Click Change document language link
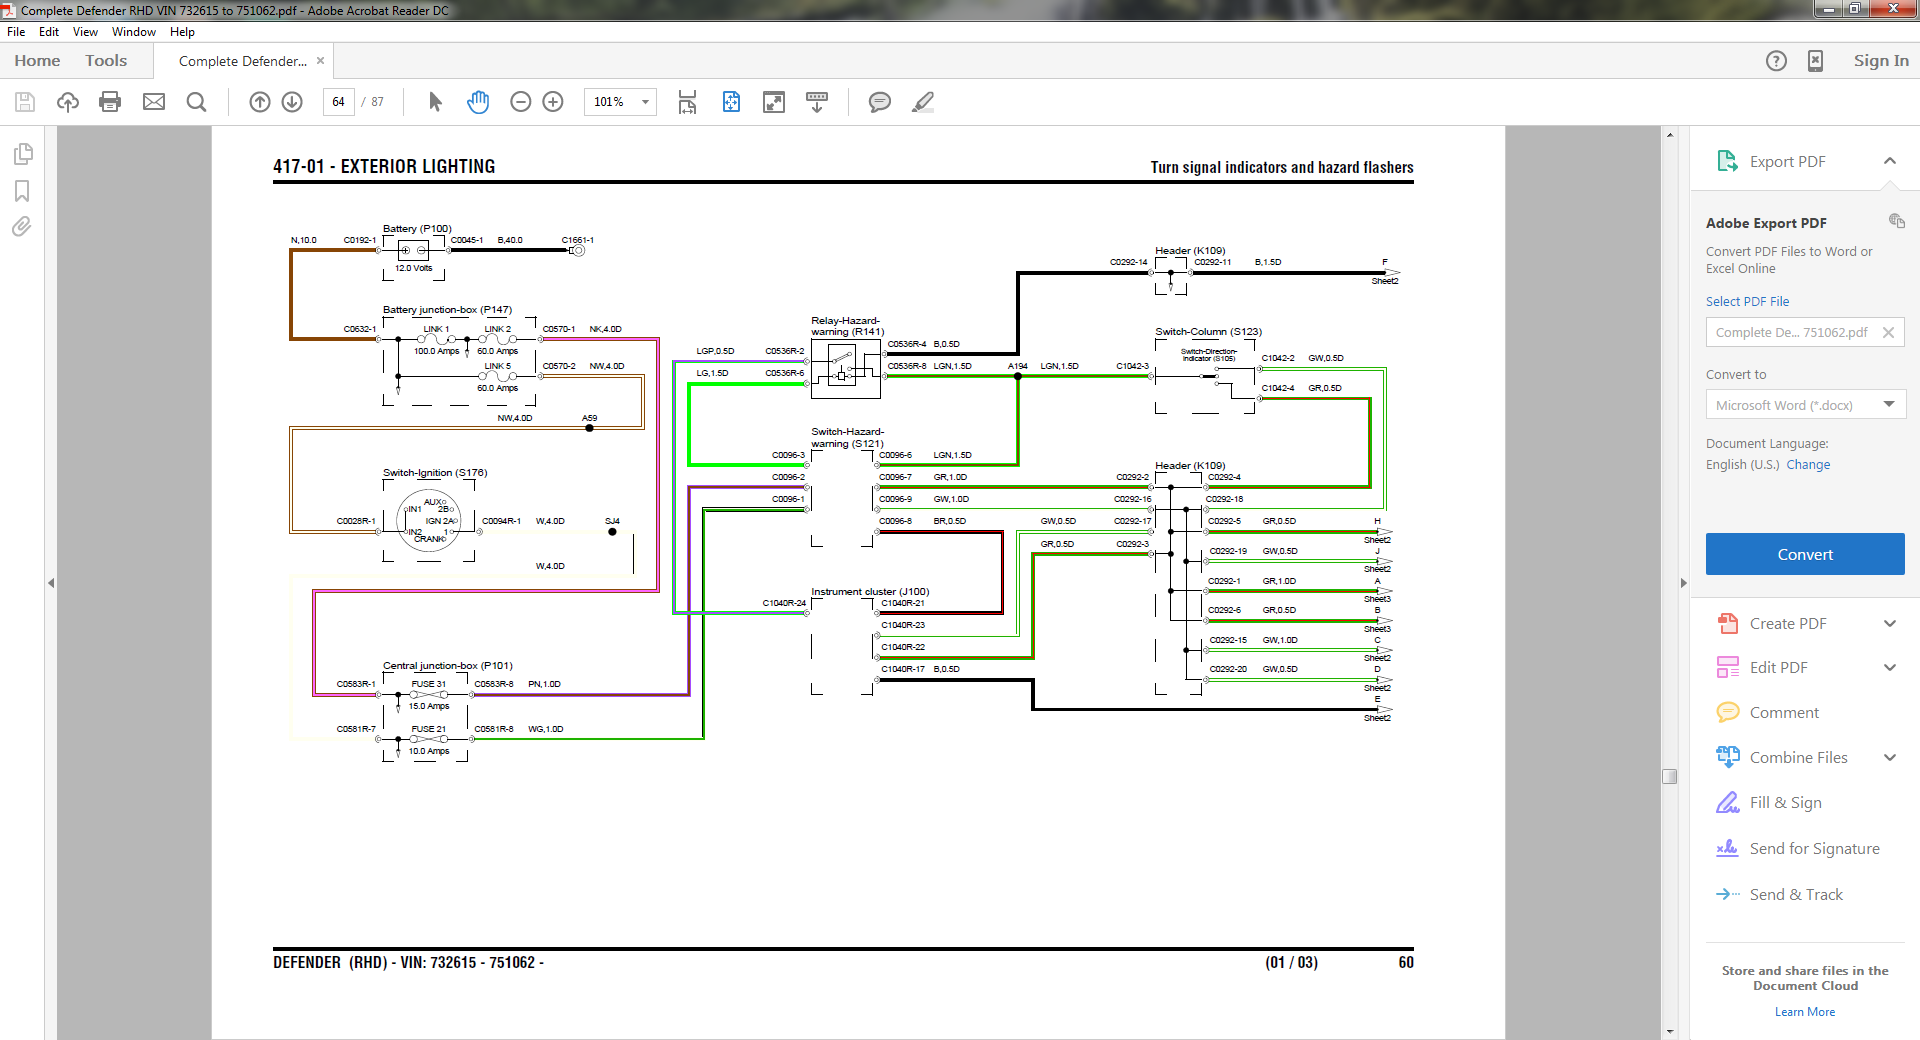The image size is (1920, 1040). 1808,465
